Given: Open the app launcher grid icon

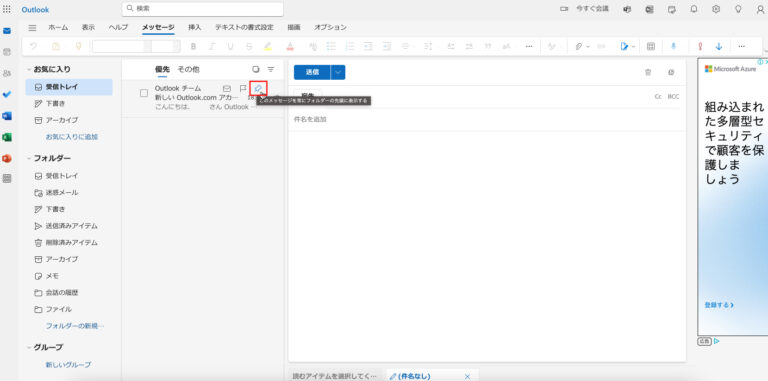Looking at the screenshot, I should [7, 9].
